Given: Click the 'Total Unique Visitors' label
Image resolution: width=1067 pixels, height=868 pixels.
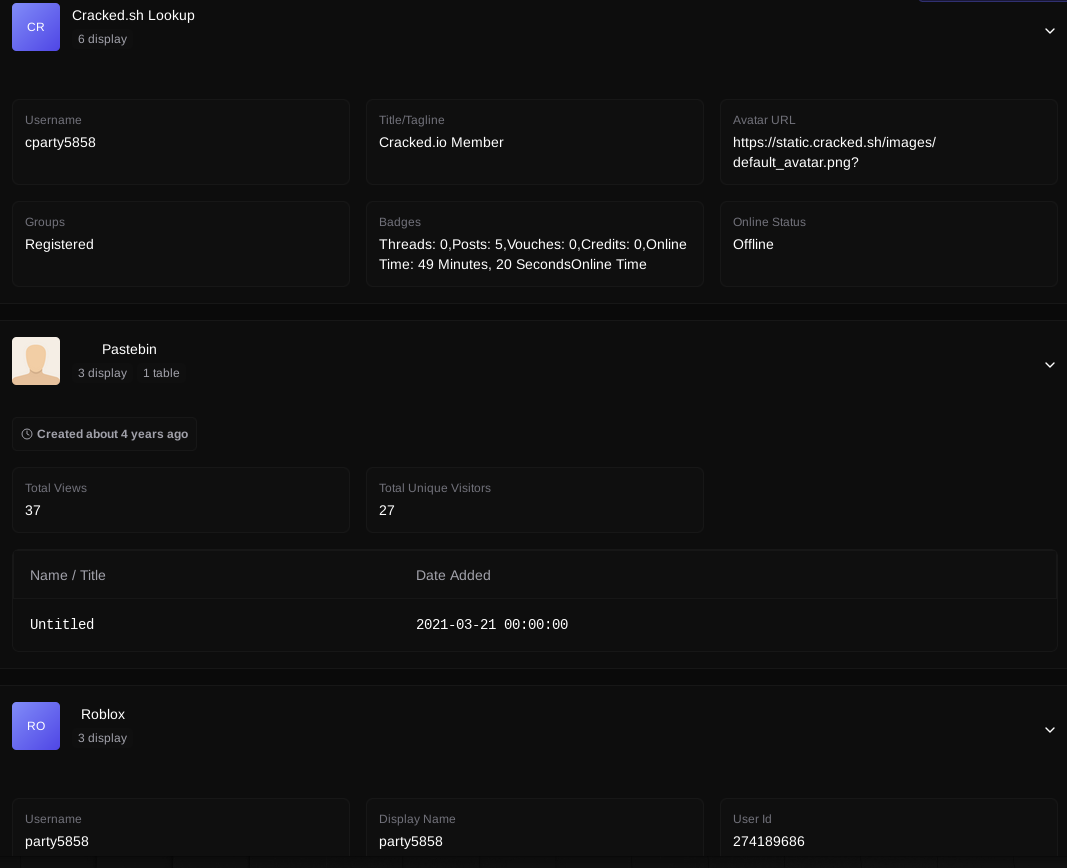Looking at the screenshot, I should pyautogui.click(x=435, y=488).
